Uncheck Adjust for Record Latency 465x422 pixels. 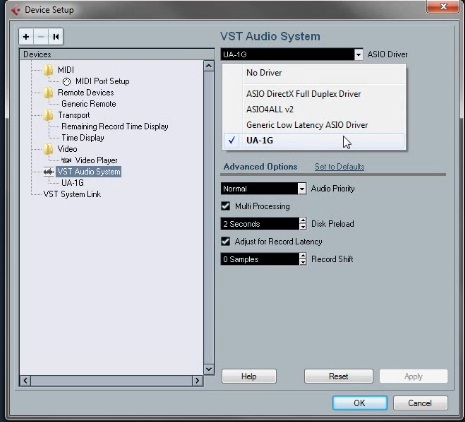point(226,241)
